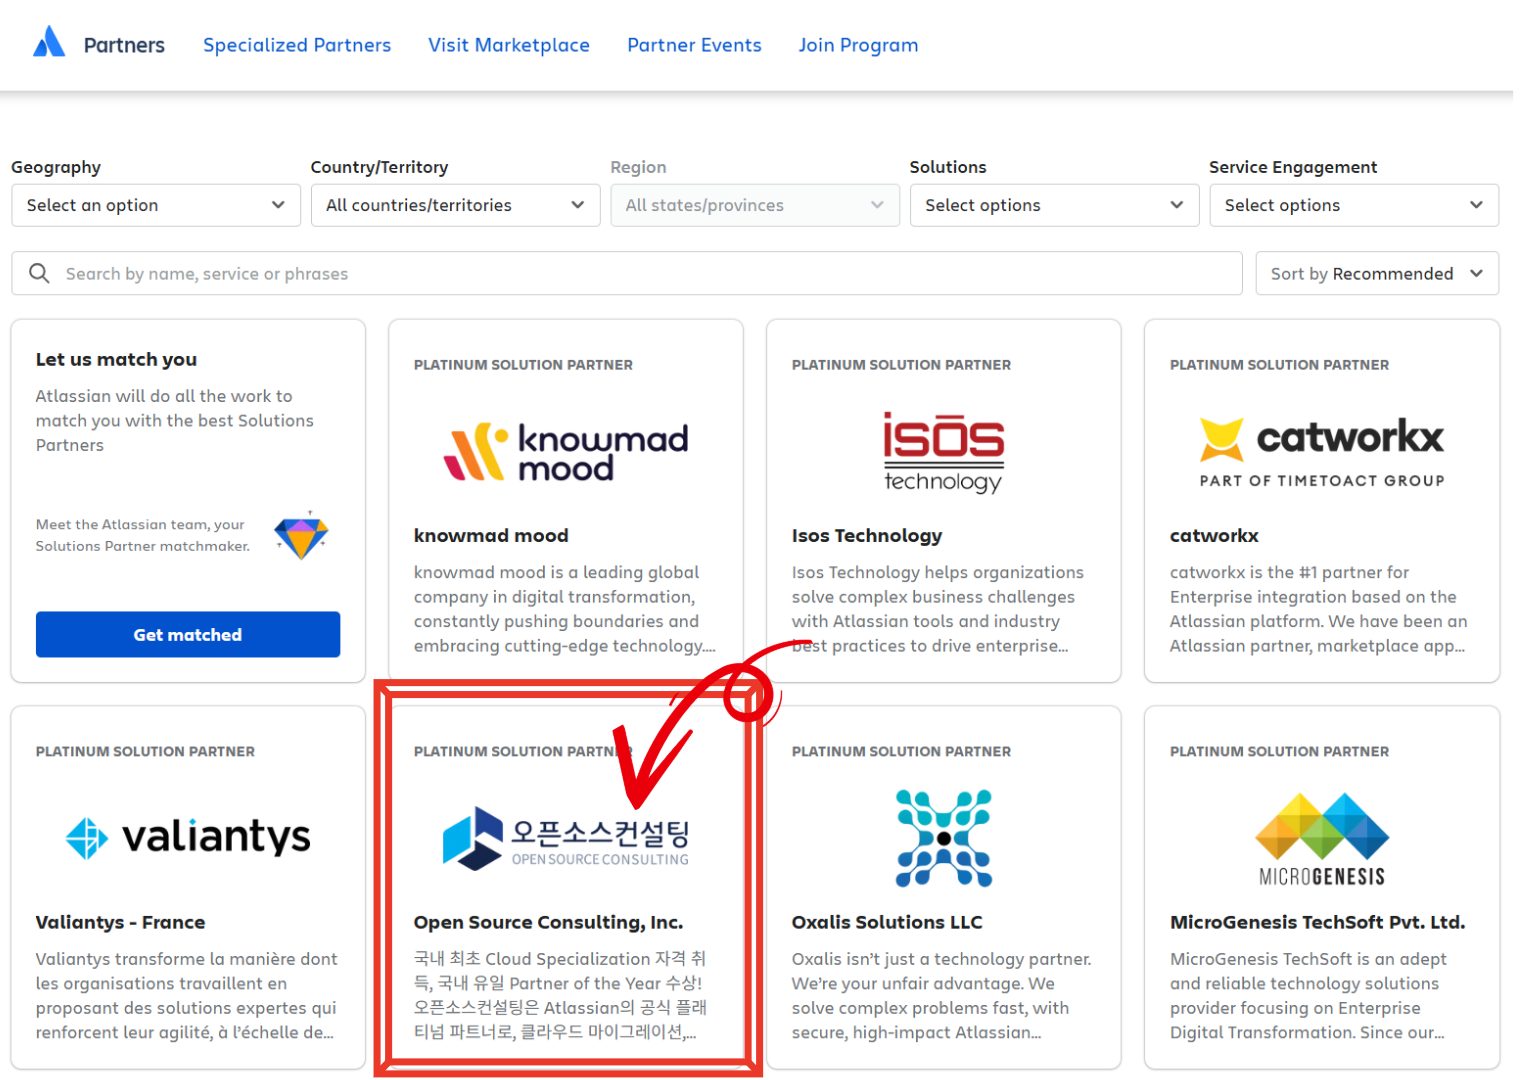1522x1080 pixels.
Task: Open the knowmad mood logo
Action: click(566, 451)
